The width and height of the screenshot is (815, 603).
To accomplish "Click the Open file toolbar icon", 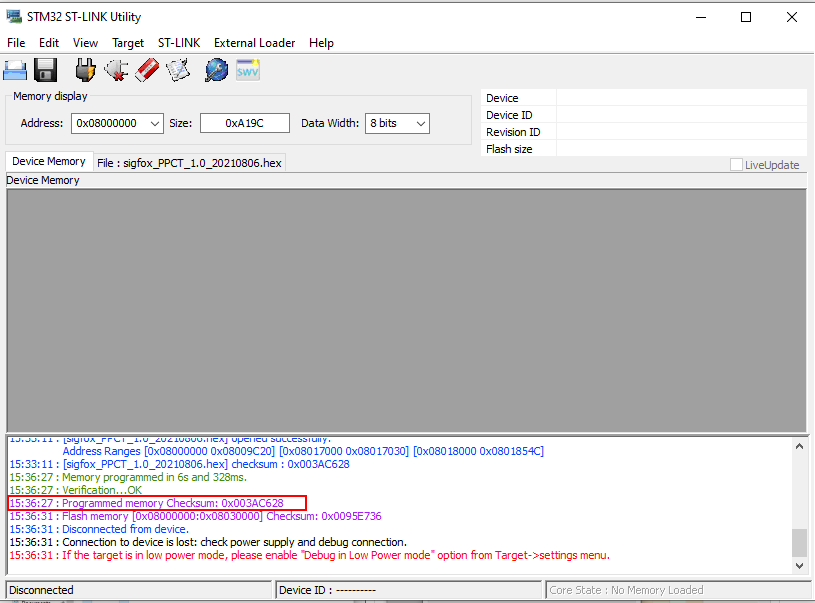I will [x=15, y=70].
